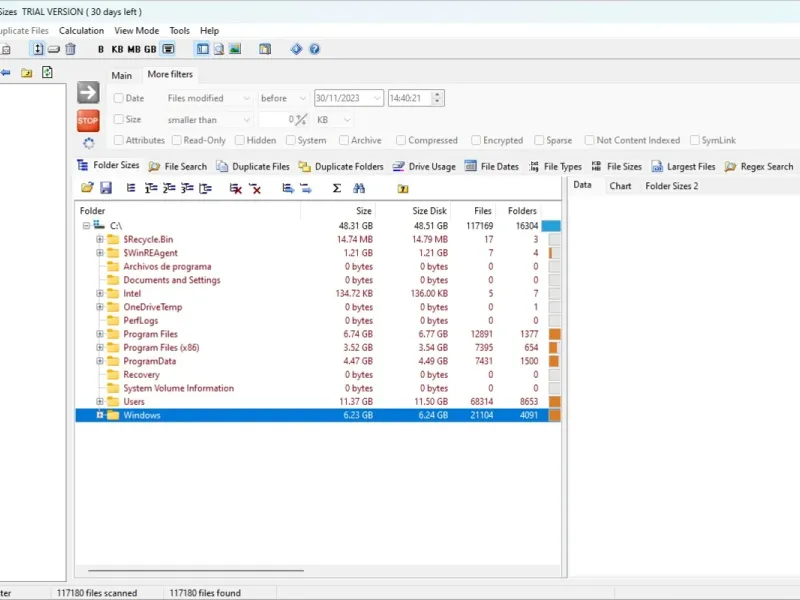Viewport: 800px width, 600px height.
Task: Open the Calculation menu
Action: tap(81, 31)
